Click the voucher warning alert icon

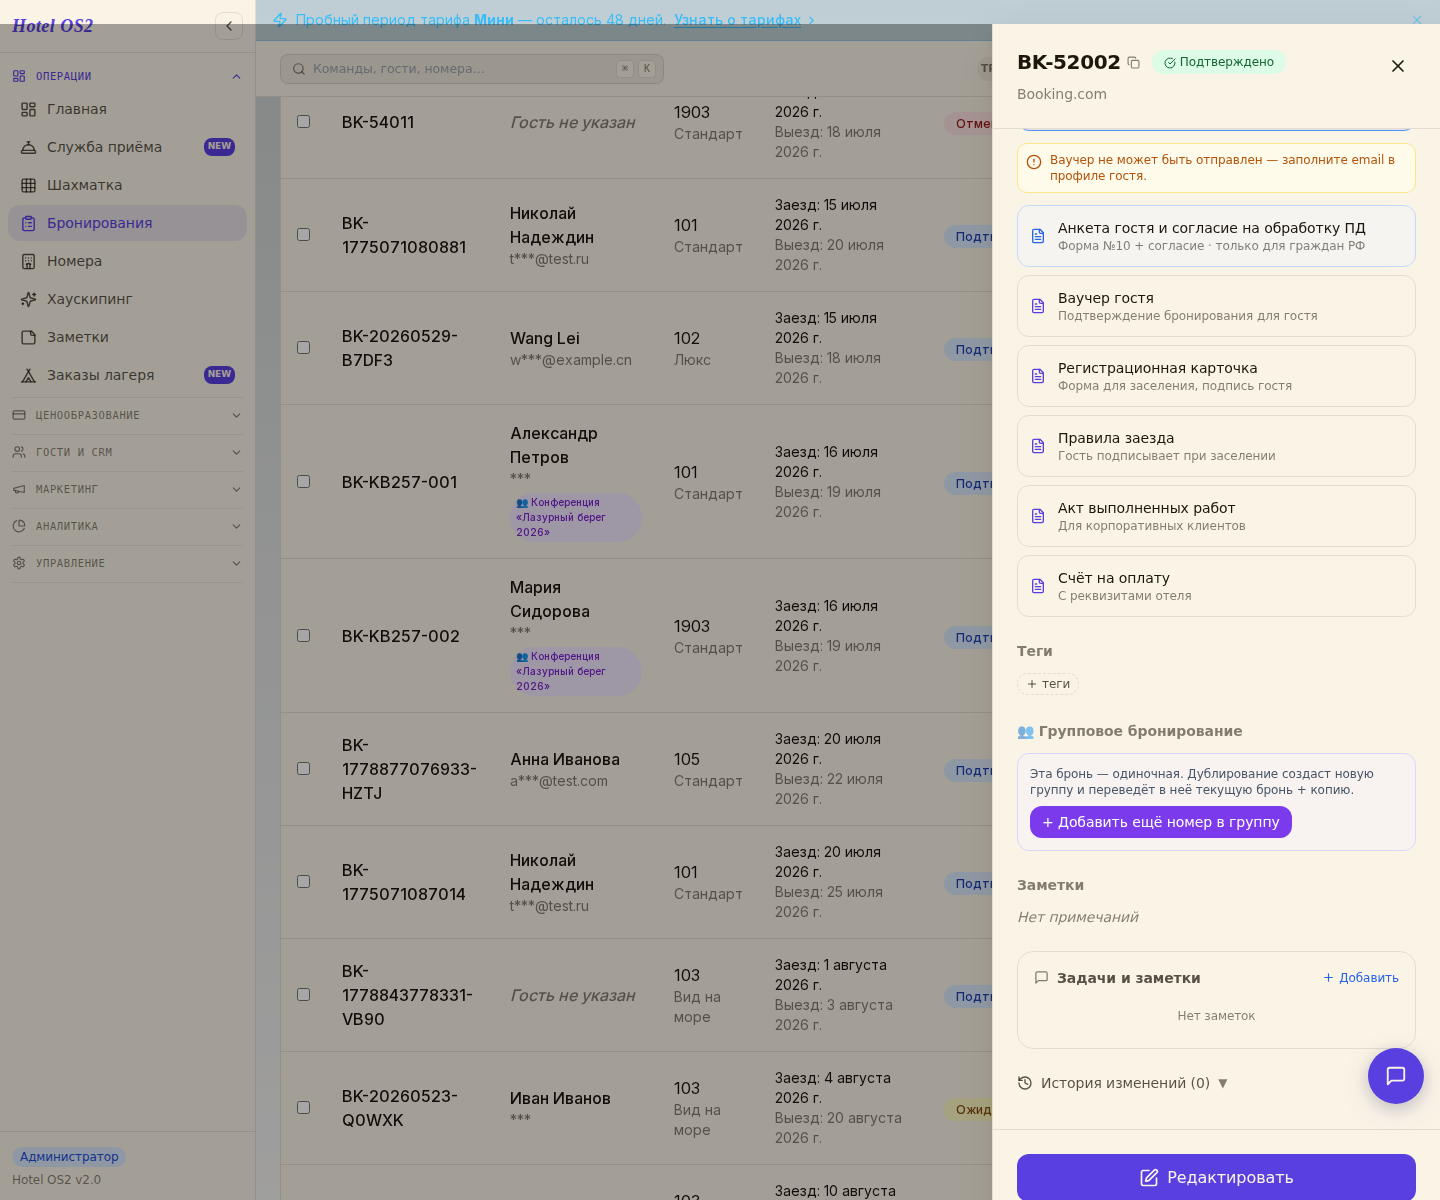pyautogui.click(x=1034, y=161)
